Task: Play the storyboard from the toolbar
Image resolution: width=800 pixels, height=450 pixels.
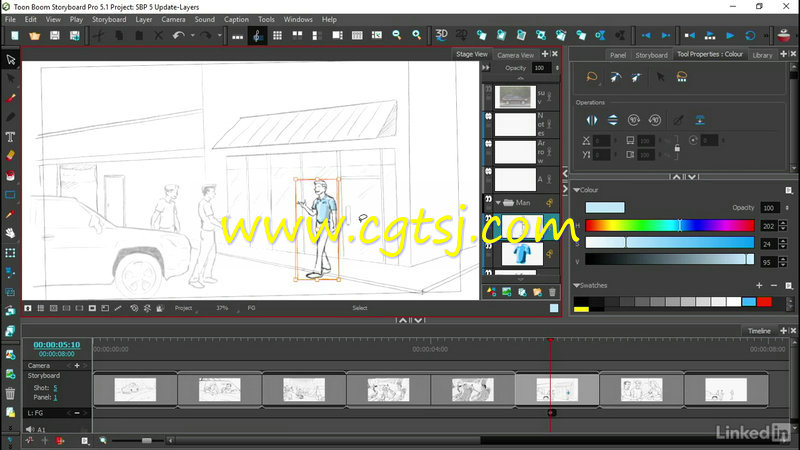Action: [730, 35]
